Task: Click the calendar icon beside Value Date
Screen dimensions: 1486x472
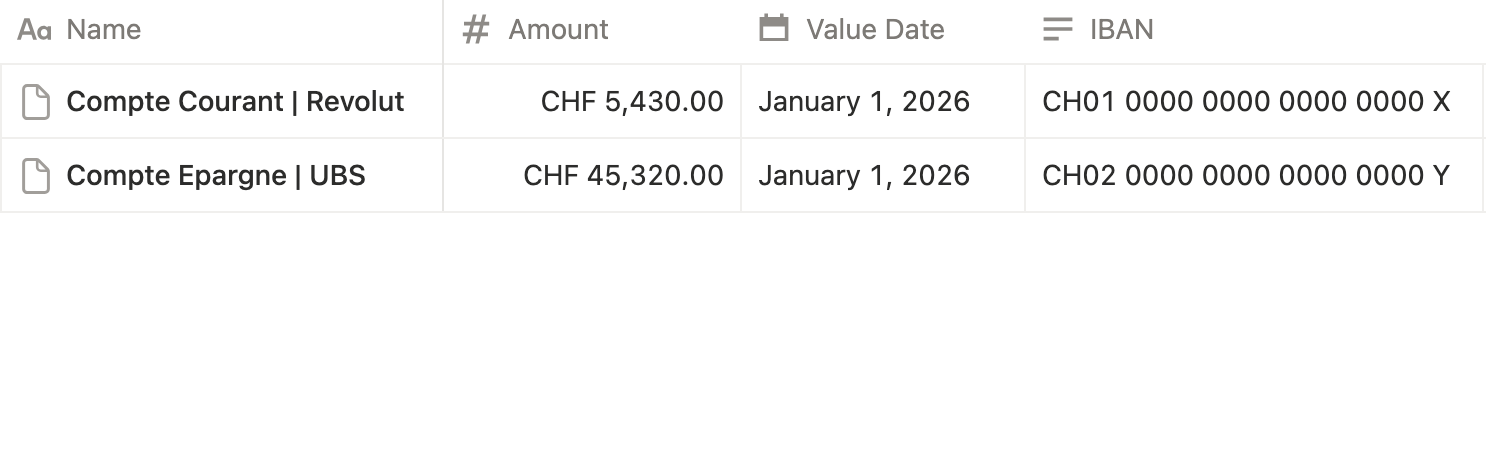Action: click(774, 28)
